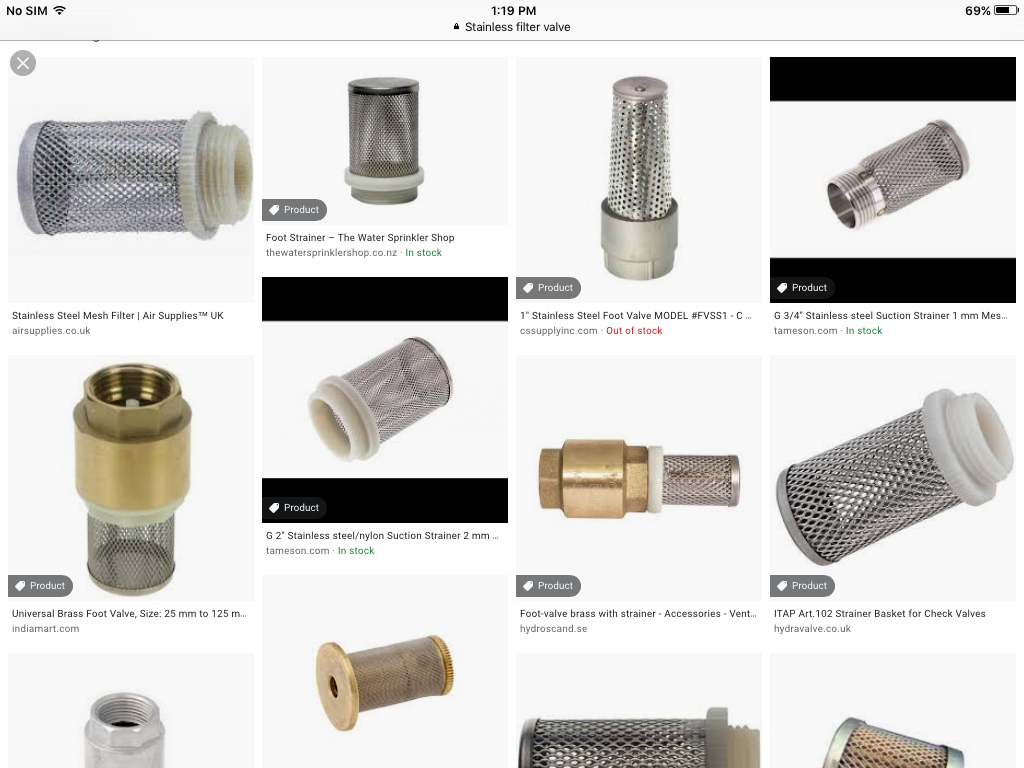Tap the battery indicator in status bar
This screenshot has height=768, width=1024.
pyautogui.click(x=1006, y=10)
